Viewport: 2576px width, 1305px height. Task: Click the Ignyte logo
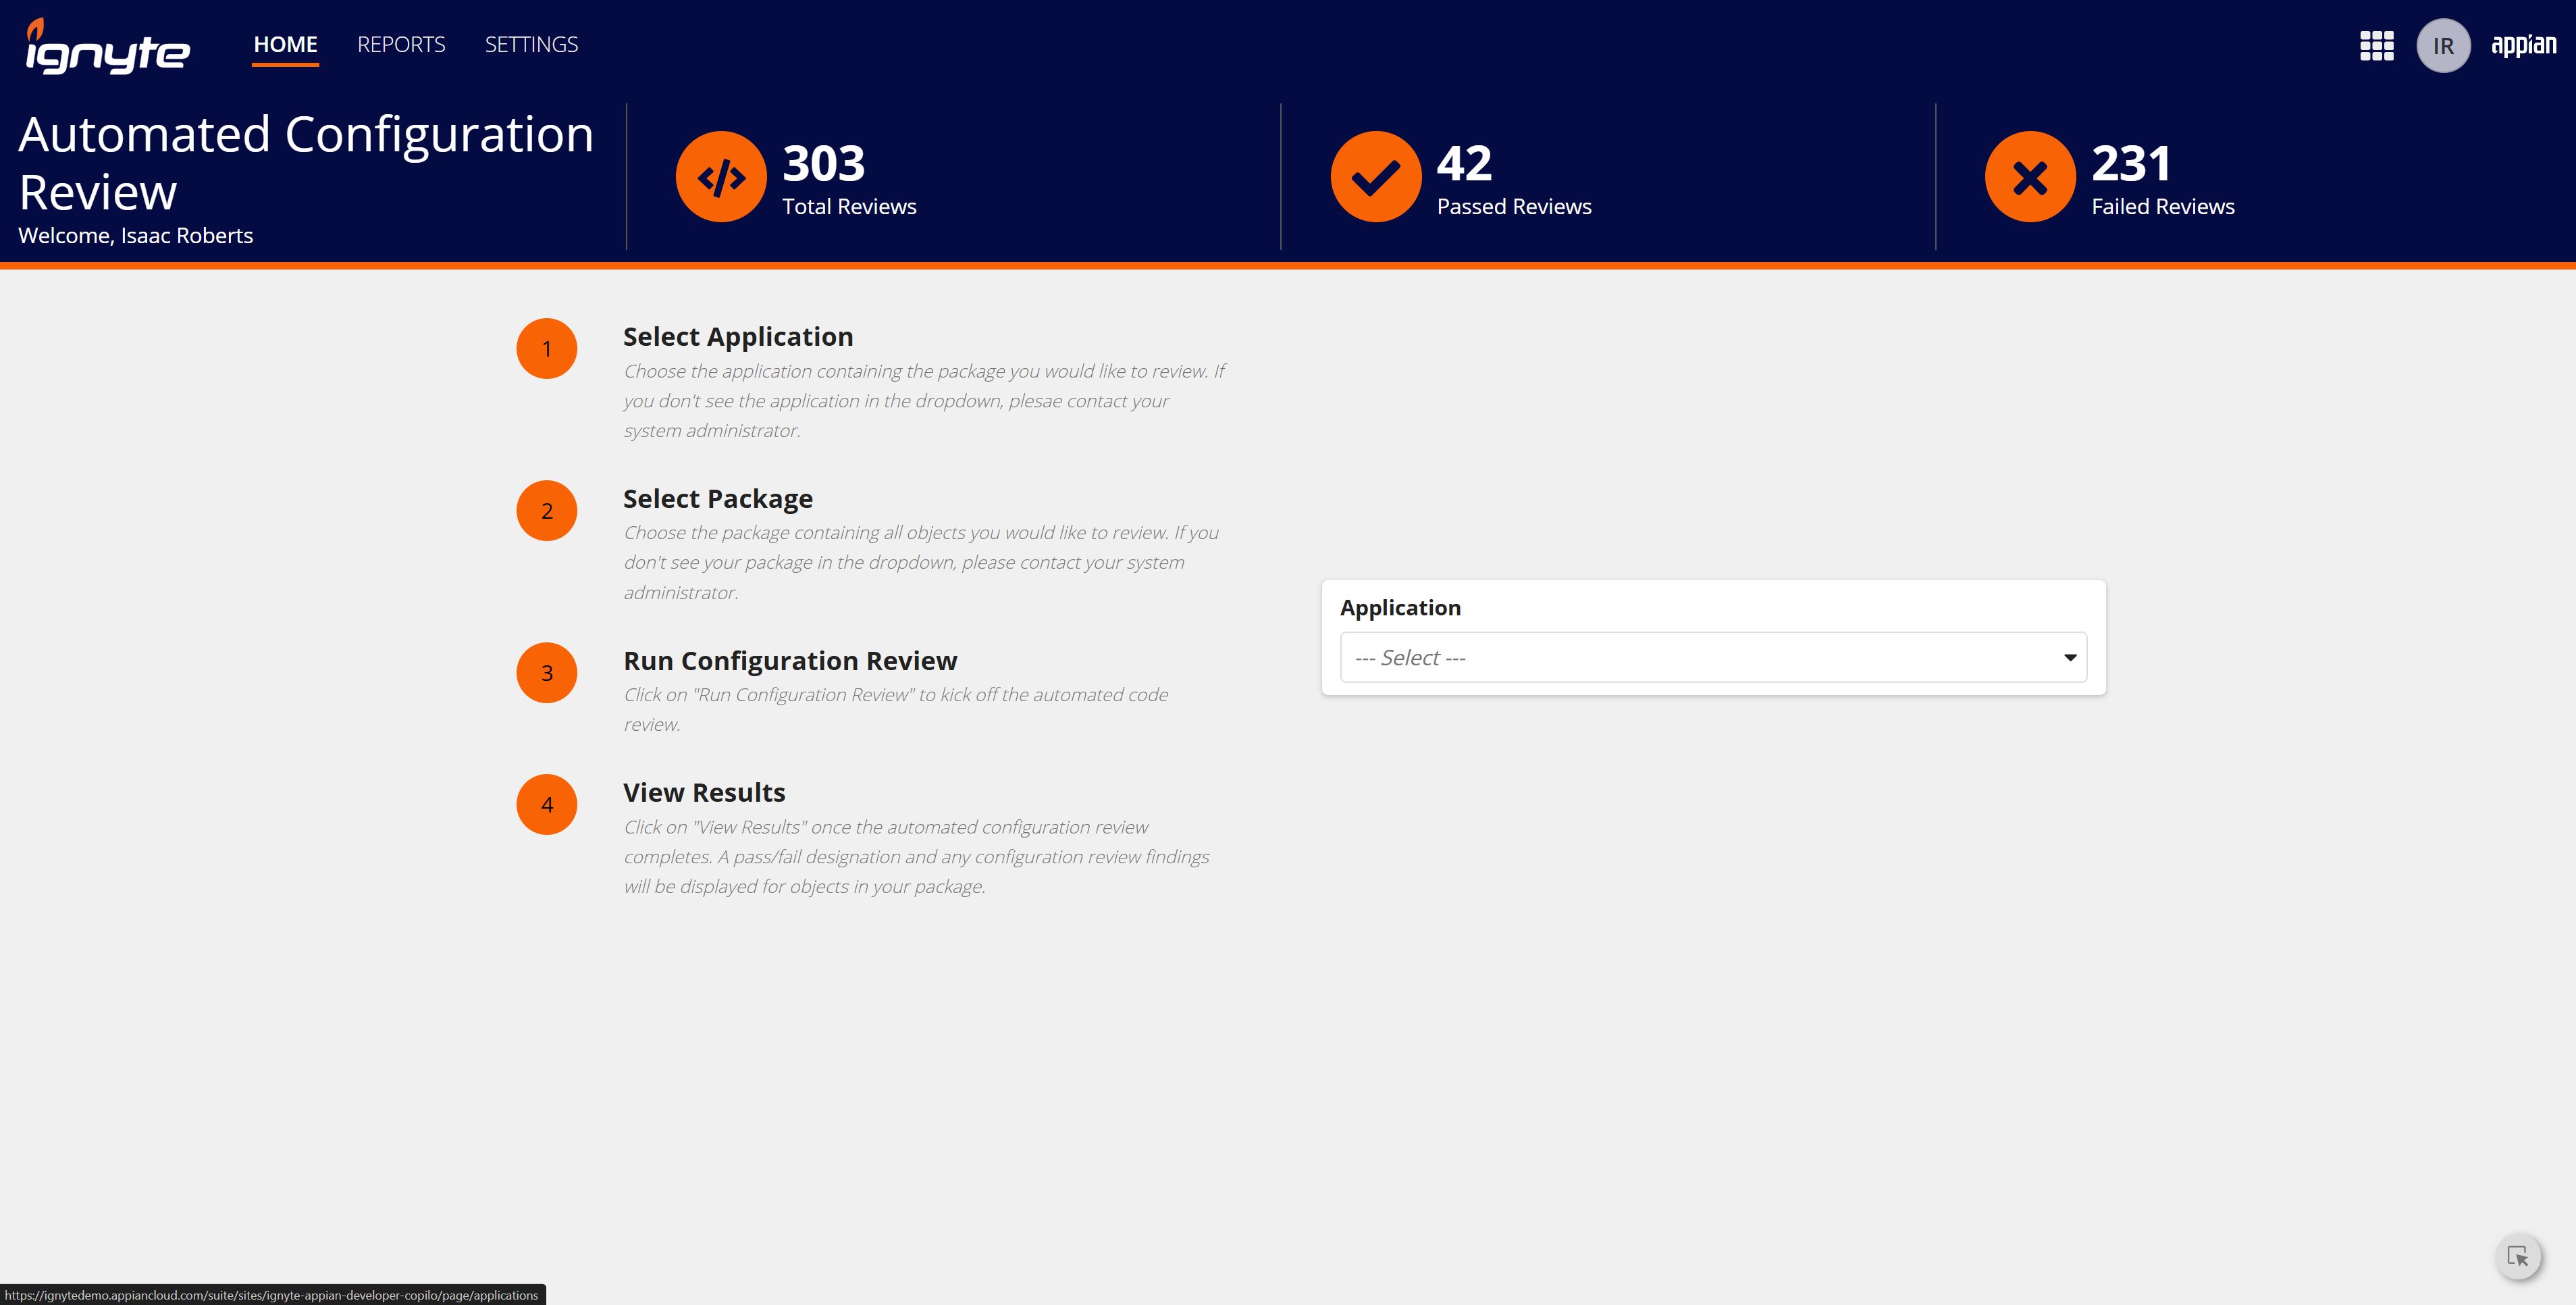pyautogui.click(x=107, y=47)
